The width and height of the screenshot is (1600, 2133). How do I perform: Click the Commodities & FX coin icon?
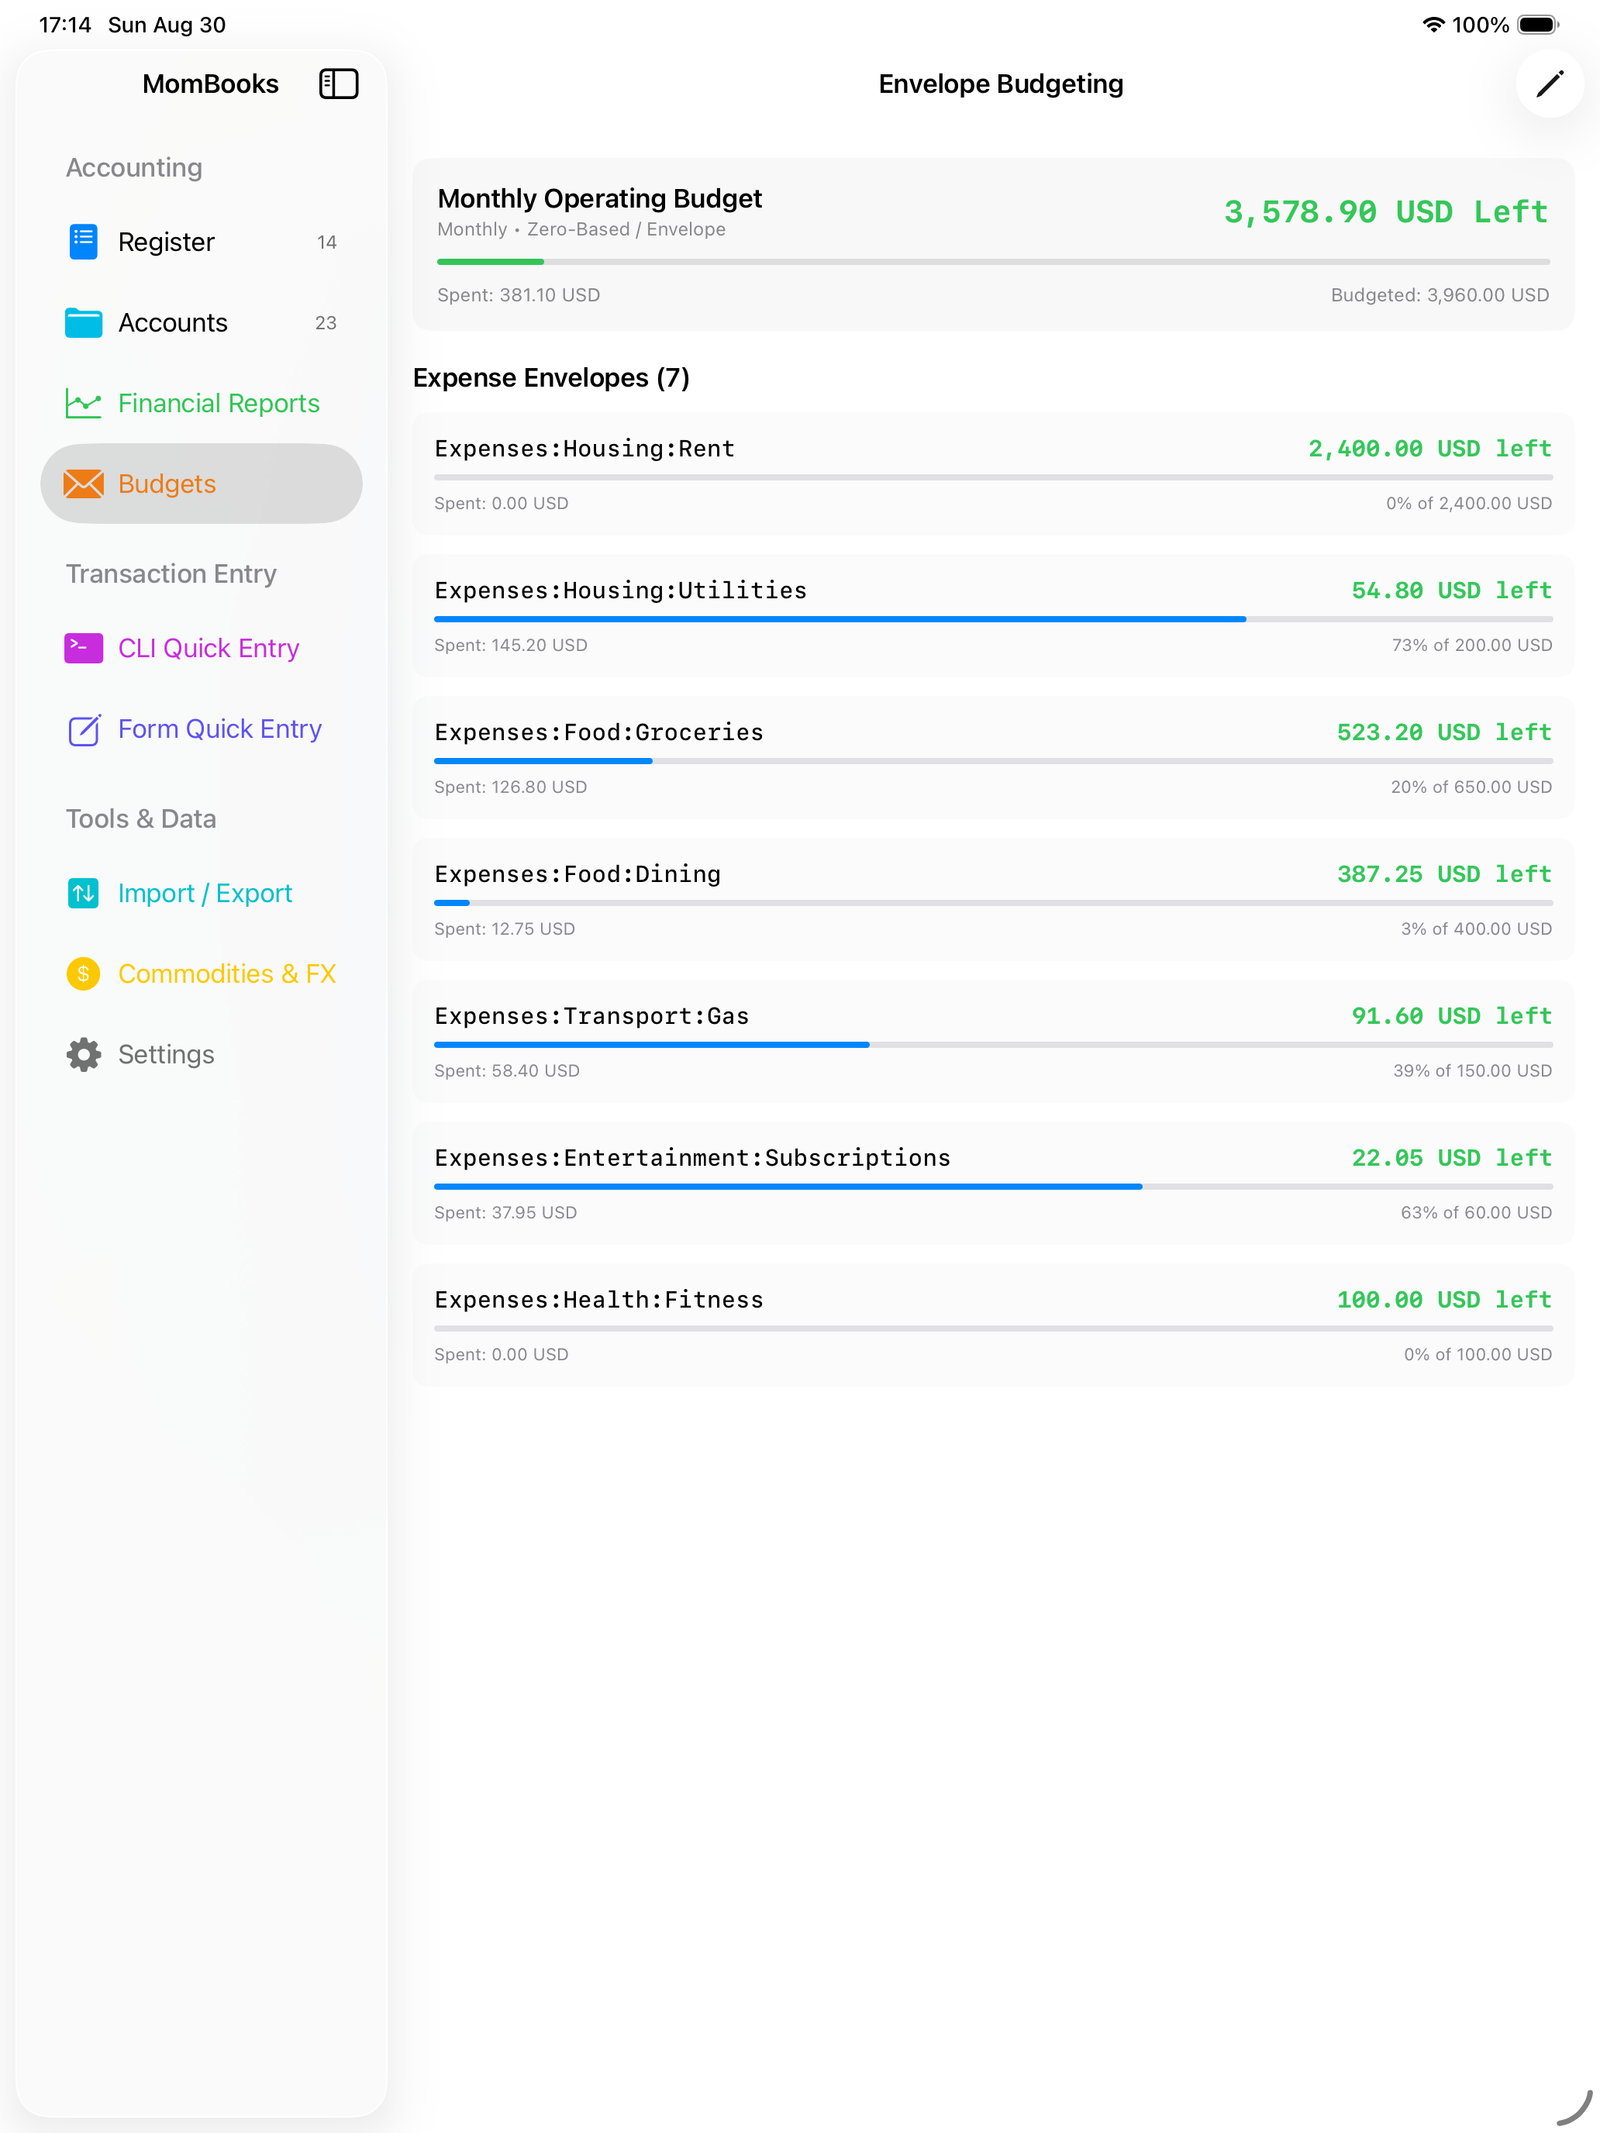(x=84, y=974)
